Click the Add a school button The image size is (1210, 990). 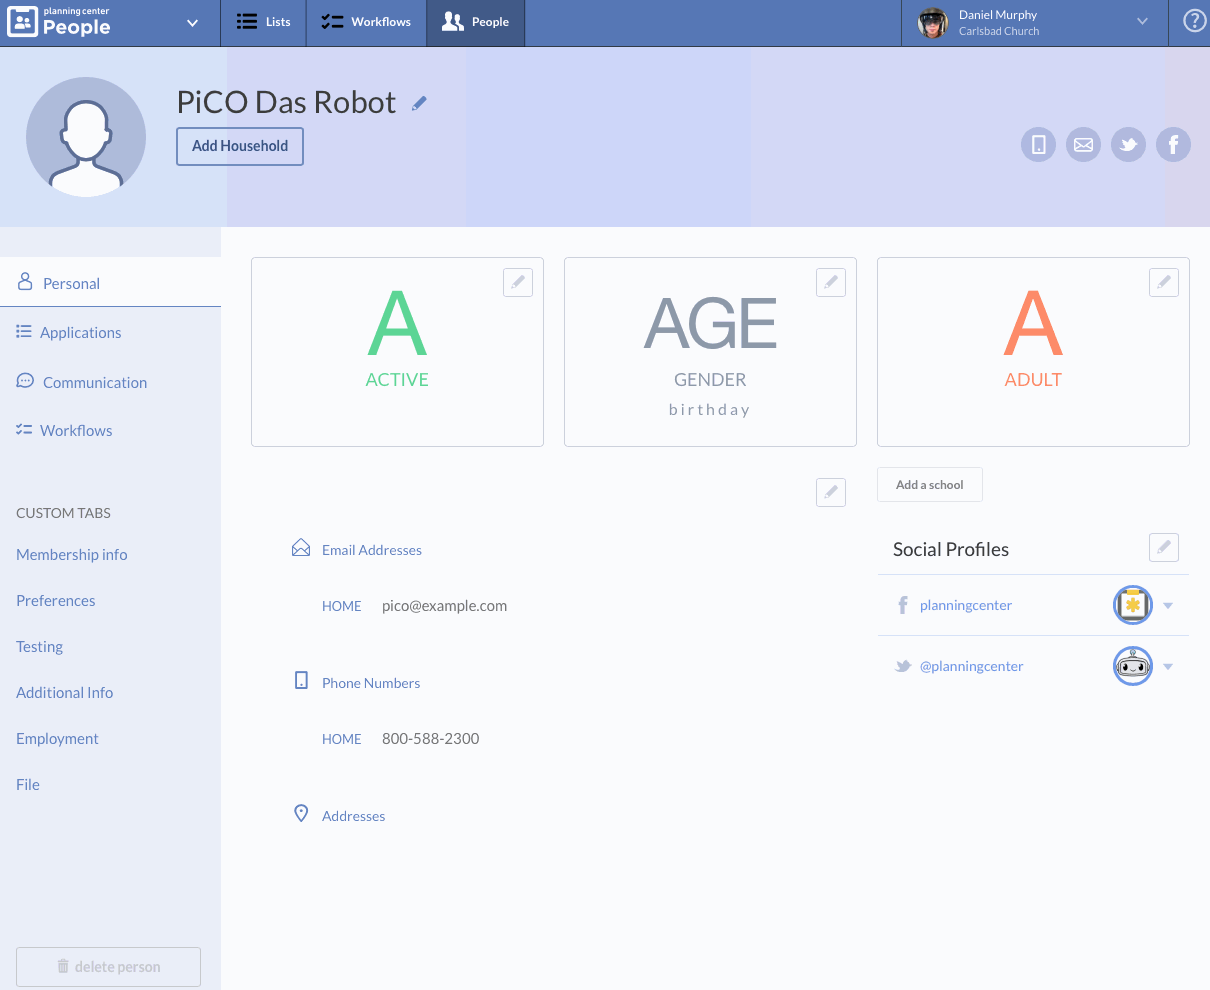pyautogui.click(x=929, y=485)
